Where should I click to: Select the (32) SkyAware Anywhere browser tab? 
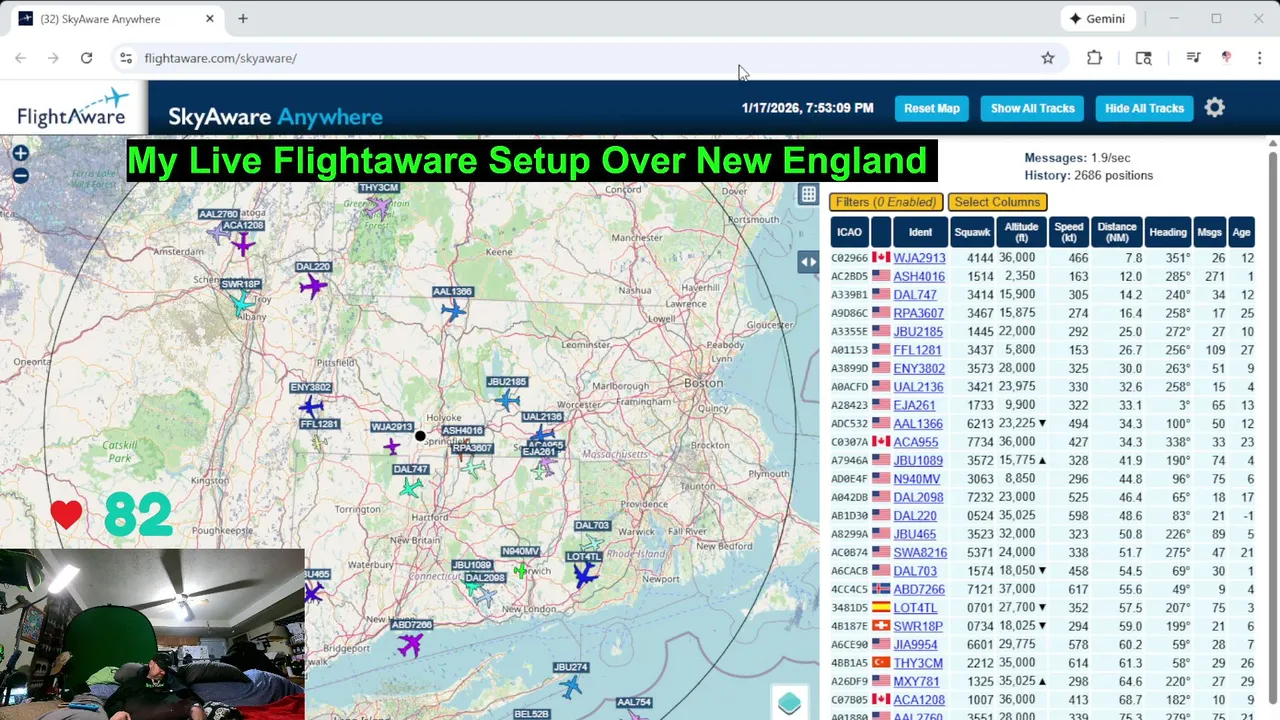click(x=118, y=18)
